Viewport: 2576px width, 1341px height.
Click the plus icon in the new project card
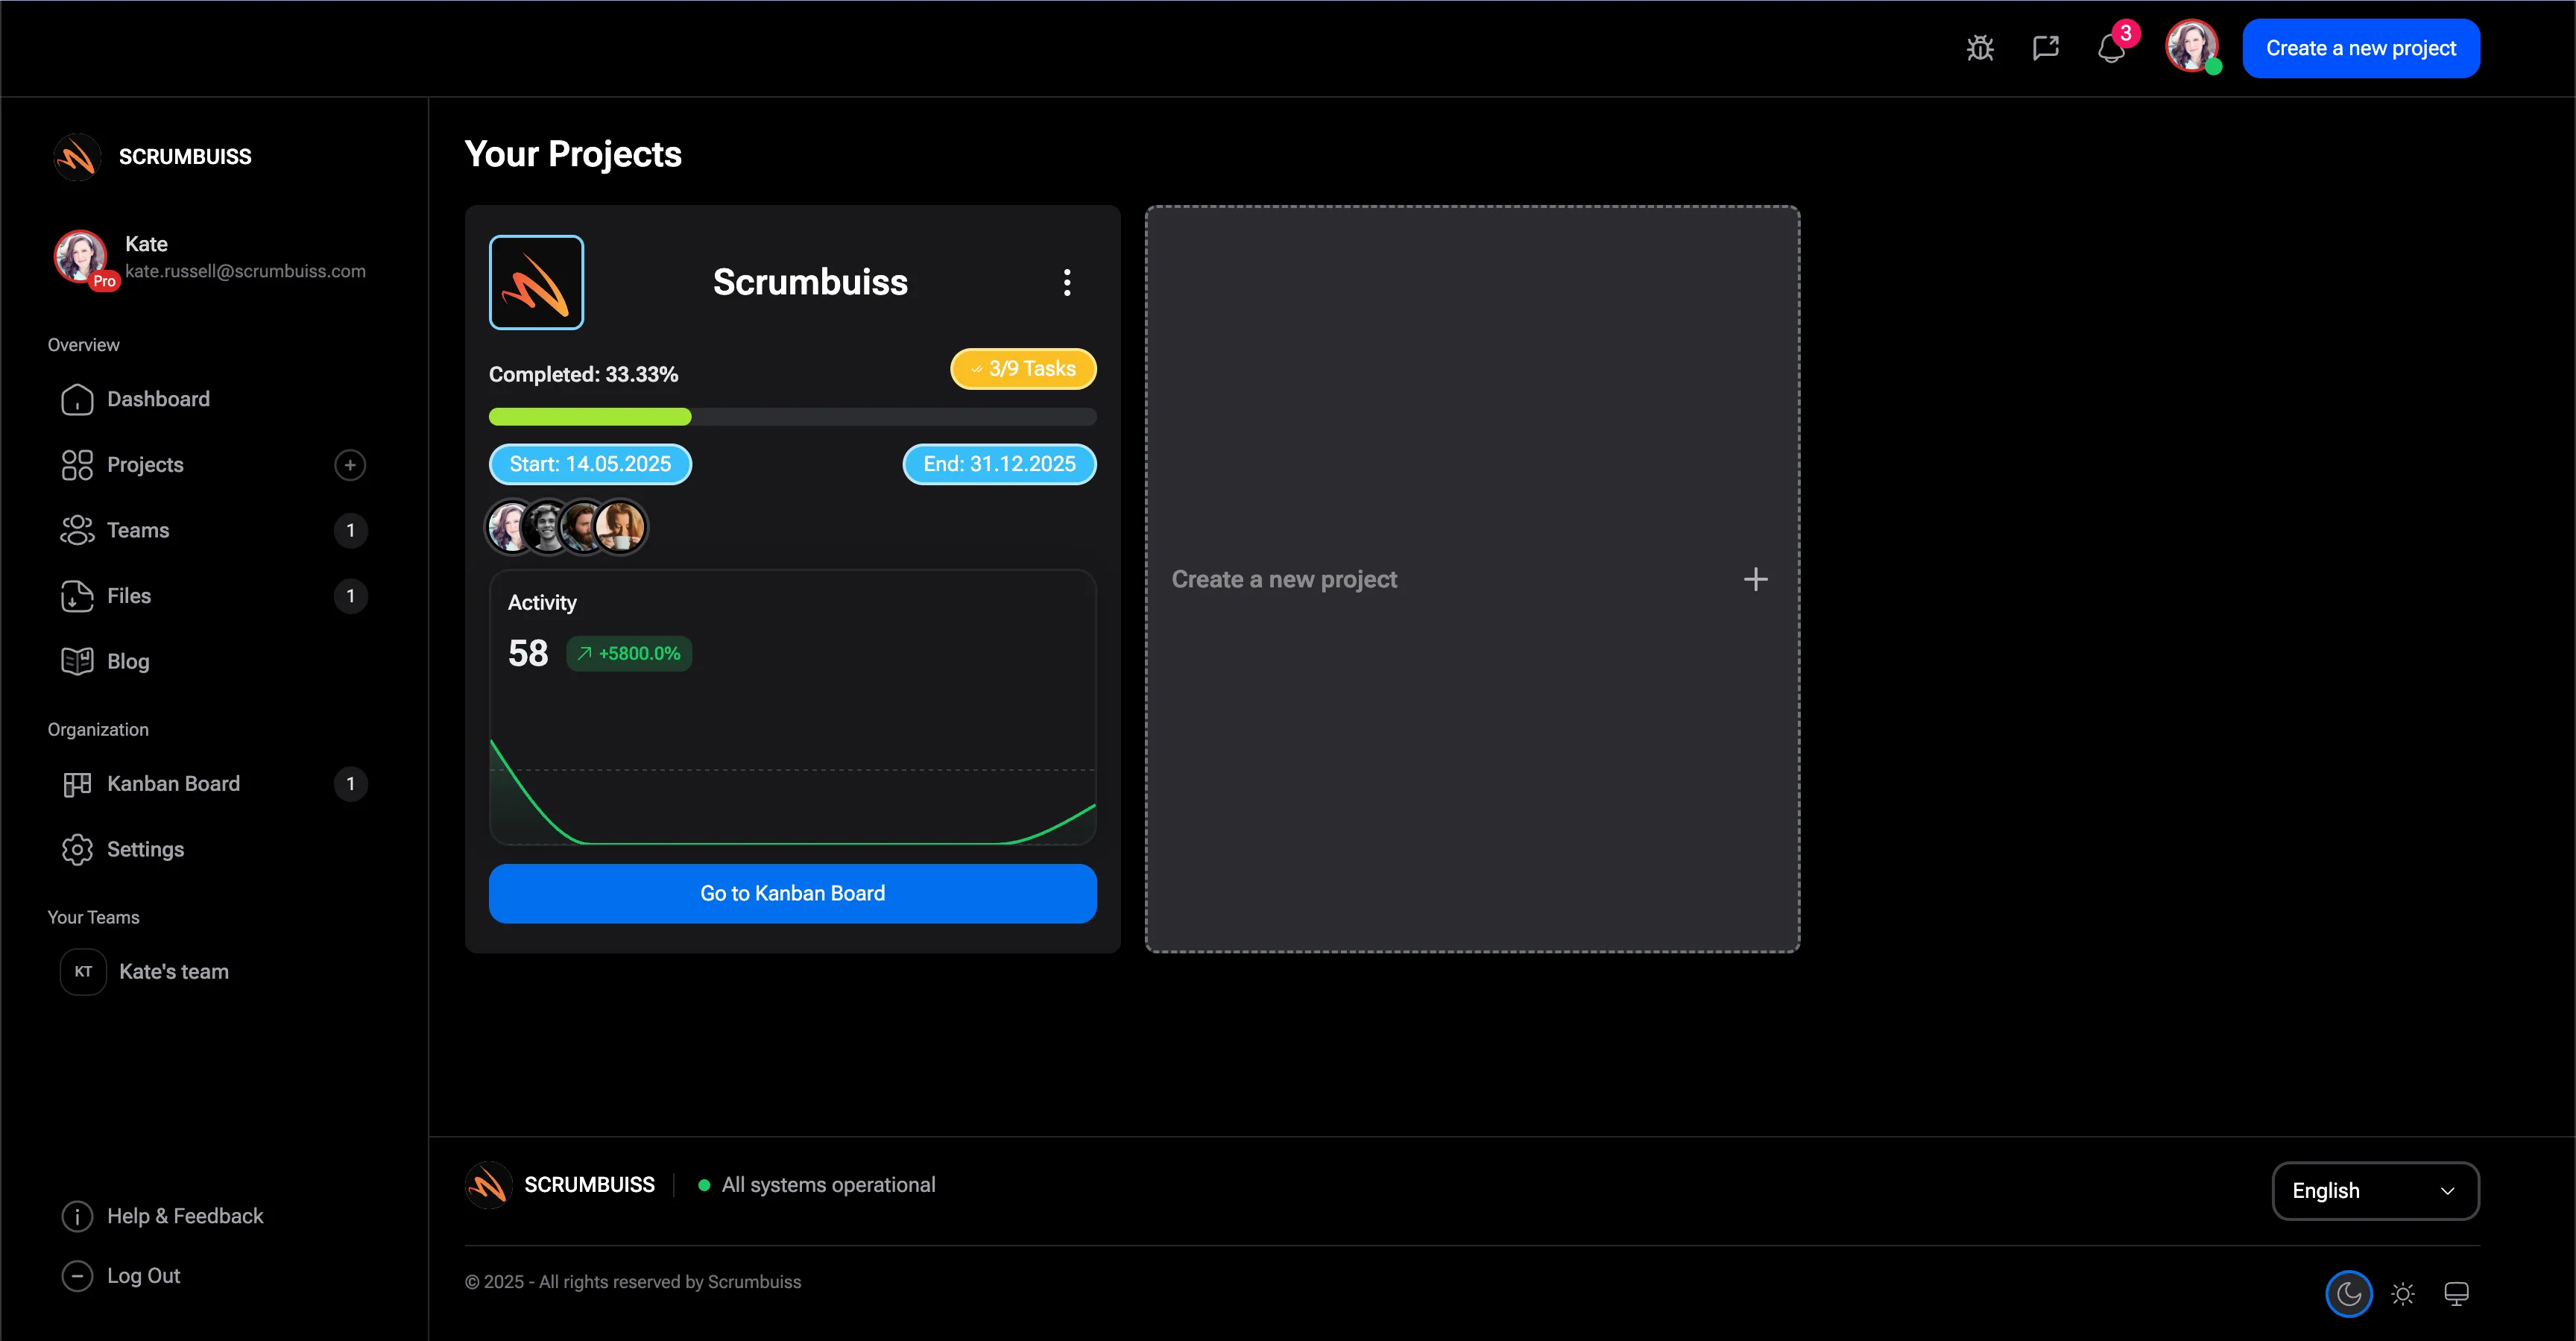click(1755, 579)
